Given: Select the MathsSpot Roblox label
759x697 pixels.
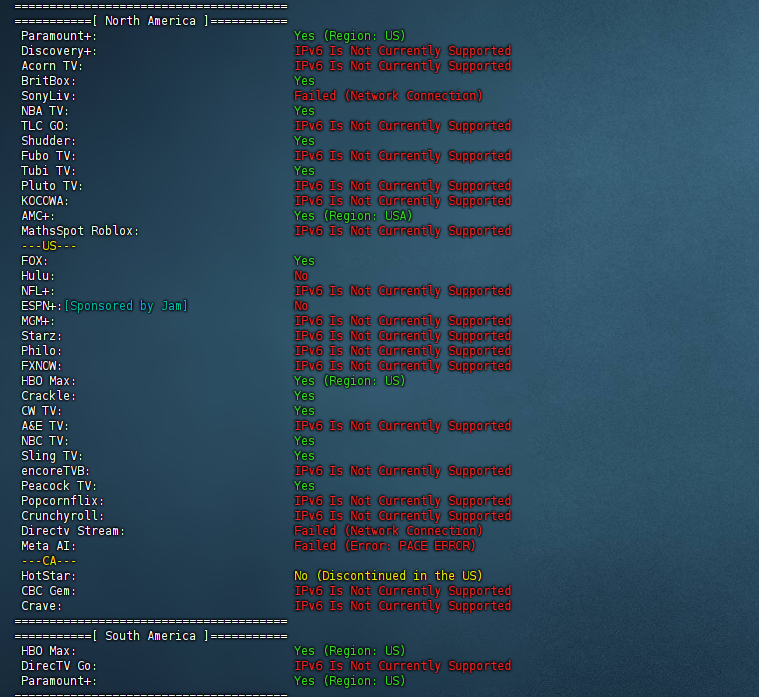Looking at the screenshot, I should (80, 231).
